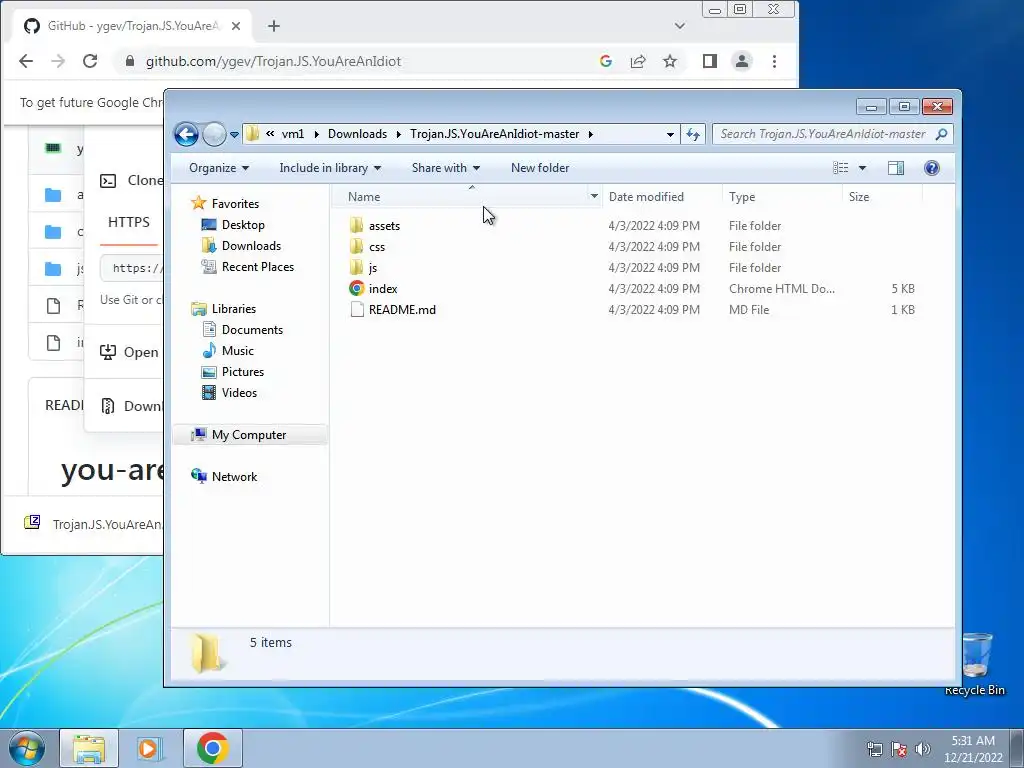Sort files by Name column header
The image size is (1024, 768).
(x=364, y=197)
